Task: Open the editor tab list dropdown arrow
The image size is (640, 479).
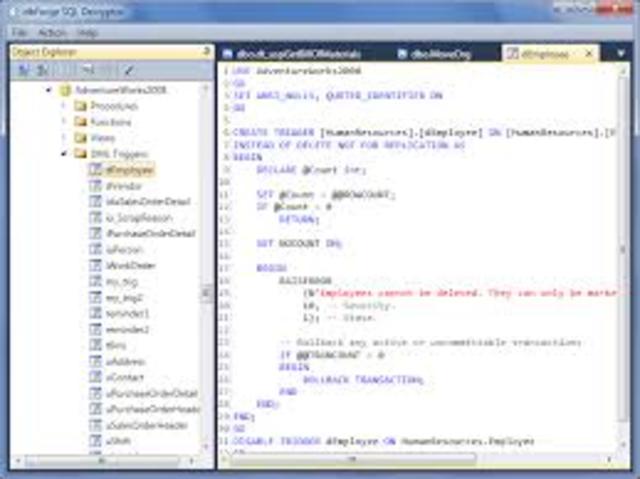Action: tap(621, 53)
